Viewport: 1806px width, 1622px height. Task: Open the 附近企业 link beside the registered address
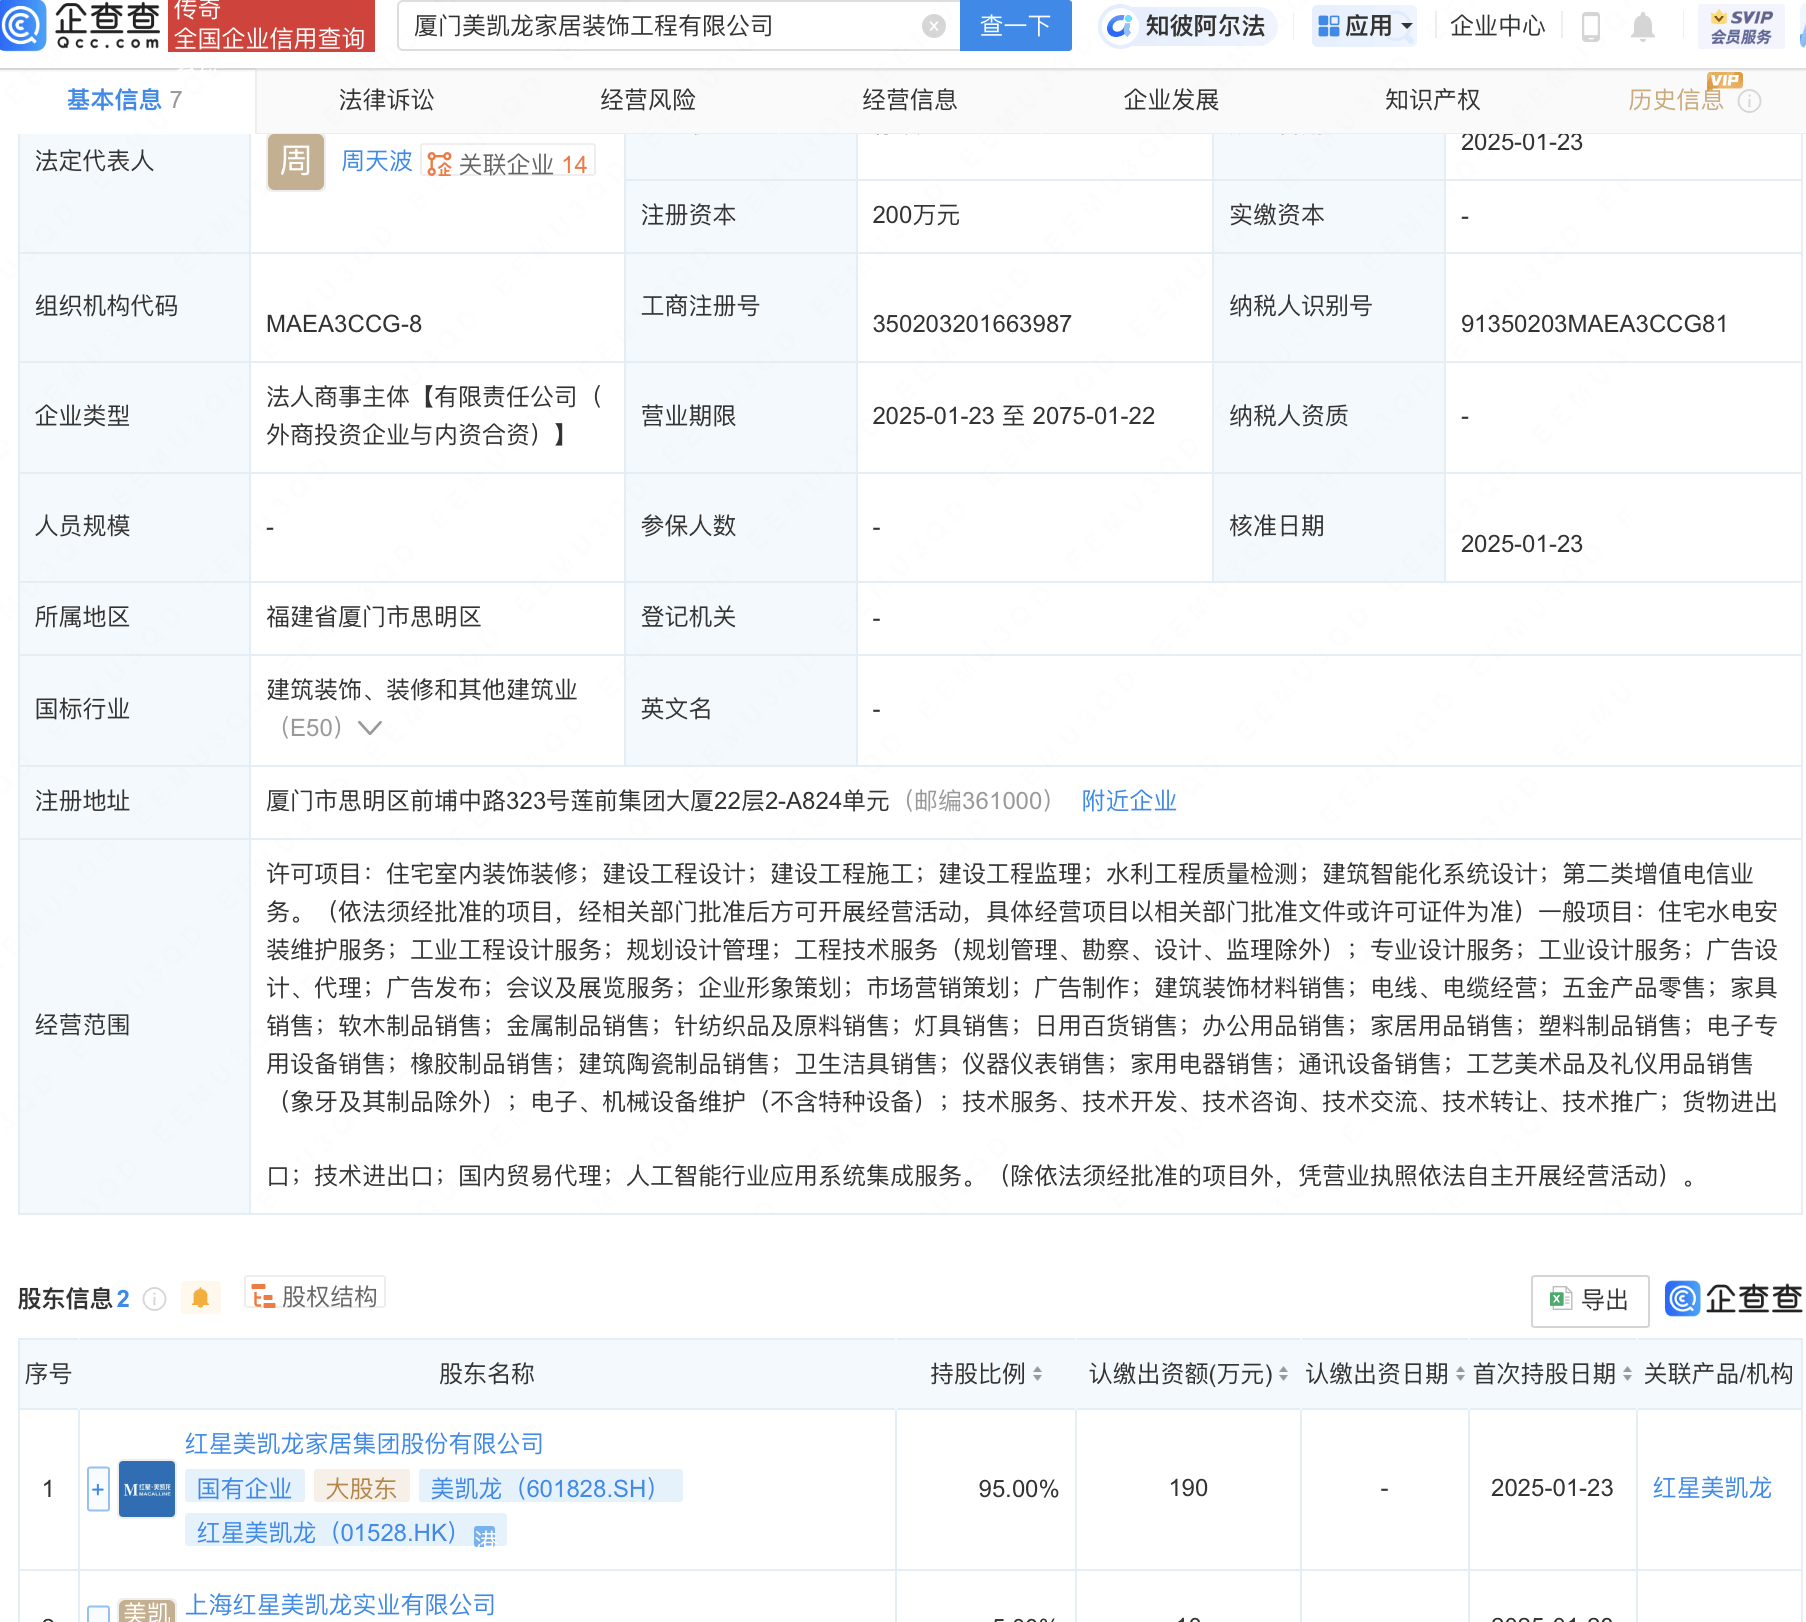[x=1127, y=800]
